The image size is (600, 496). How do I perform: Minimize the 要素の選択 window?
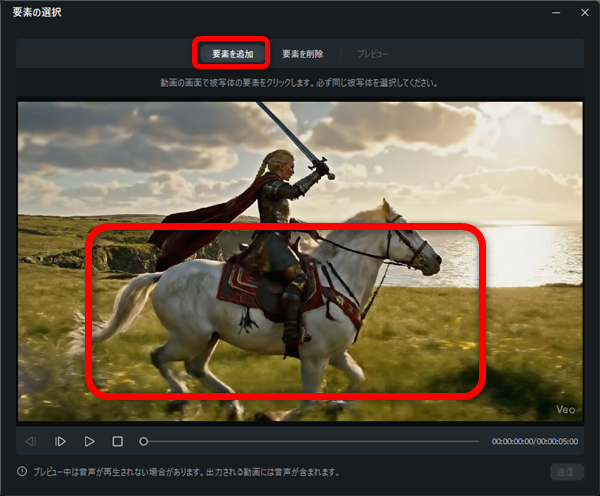(x=557, y=14)
